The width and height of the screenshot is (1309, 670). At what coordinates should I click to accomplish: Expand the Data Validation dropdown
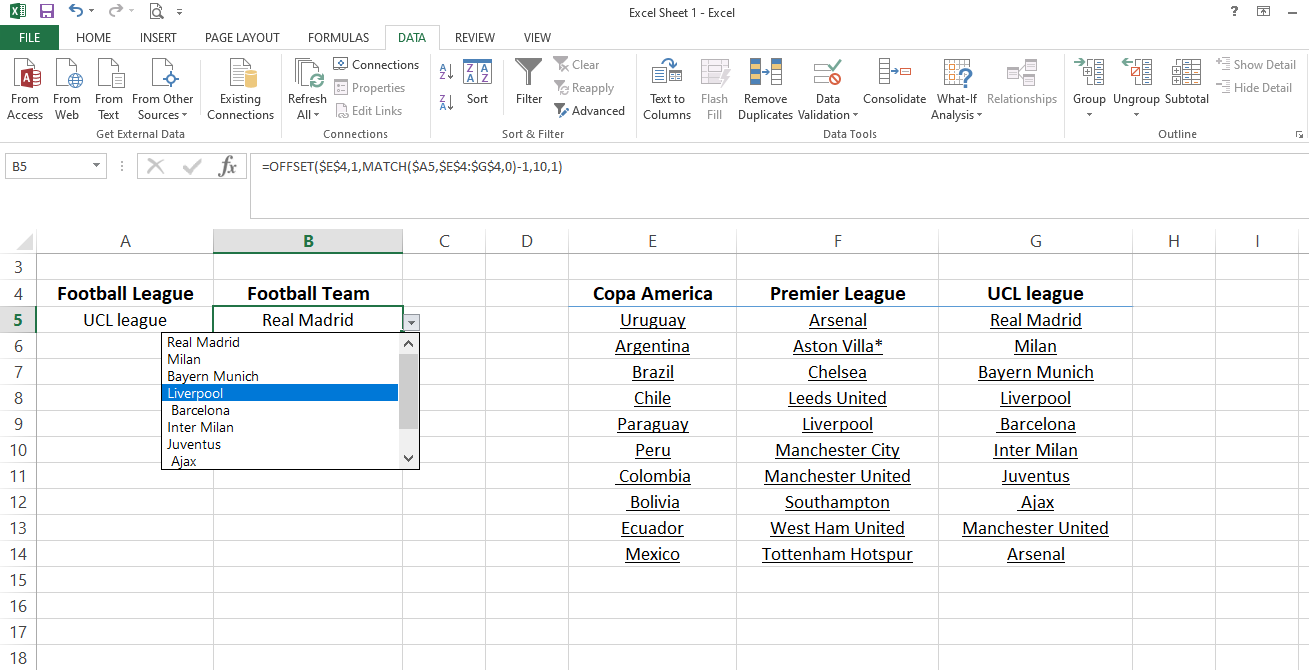pos(856,115)
